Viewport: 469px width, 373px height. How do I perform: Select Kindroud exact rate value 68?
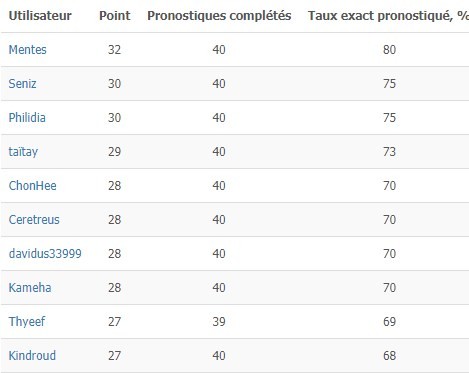tap(389, 356)
